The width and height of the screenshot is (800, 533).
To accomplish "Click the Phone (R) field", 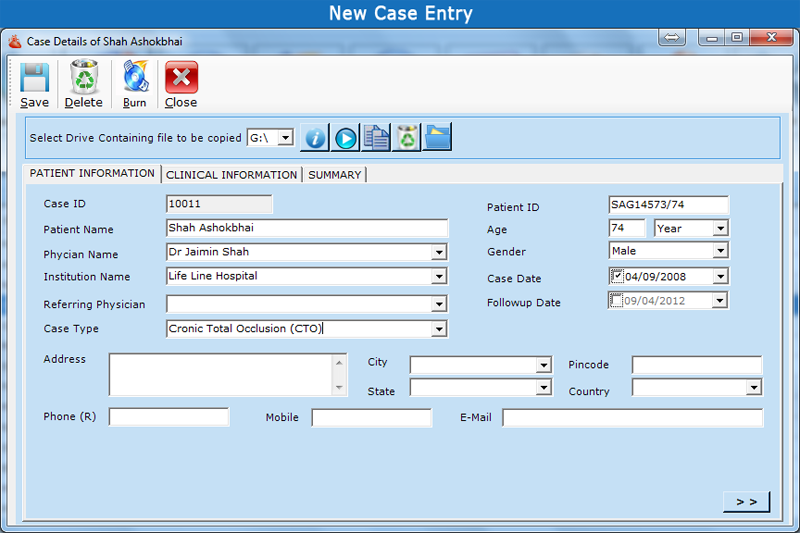I will (169, 417).
